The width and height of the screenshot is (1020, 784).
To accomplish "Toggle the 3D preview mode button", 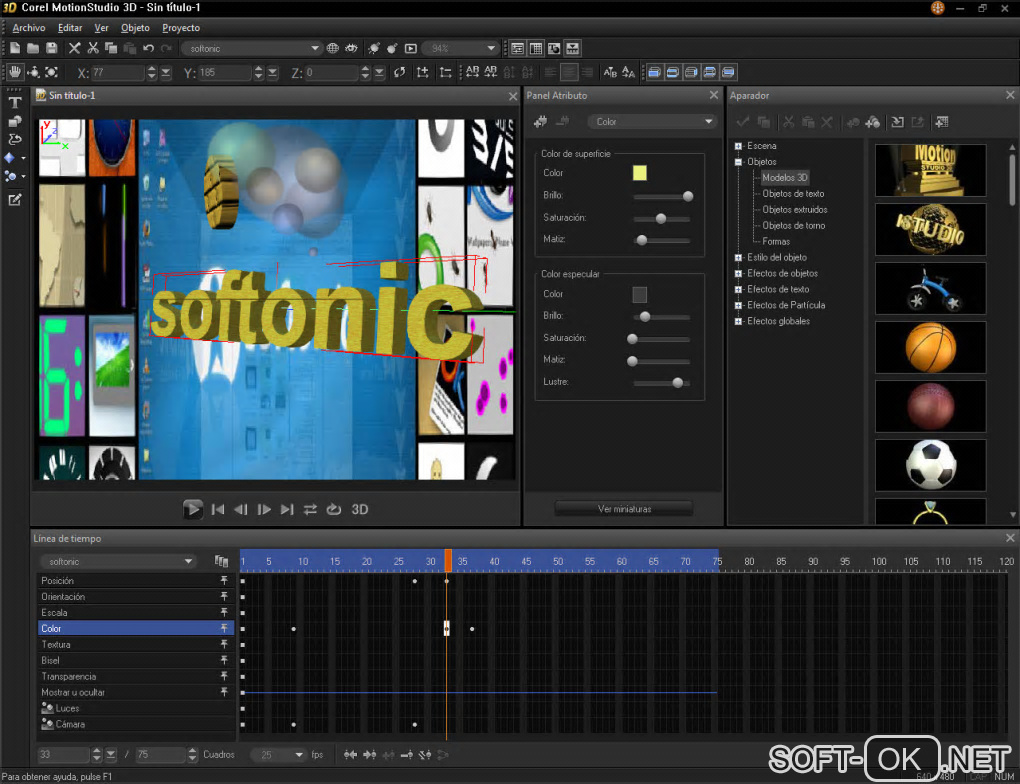I will [x=360, y=509].
